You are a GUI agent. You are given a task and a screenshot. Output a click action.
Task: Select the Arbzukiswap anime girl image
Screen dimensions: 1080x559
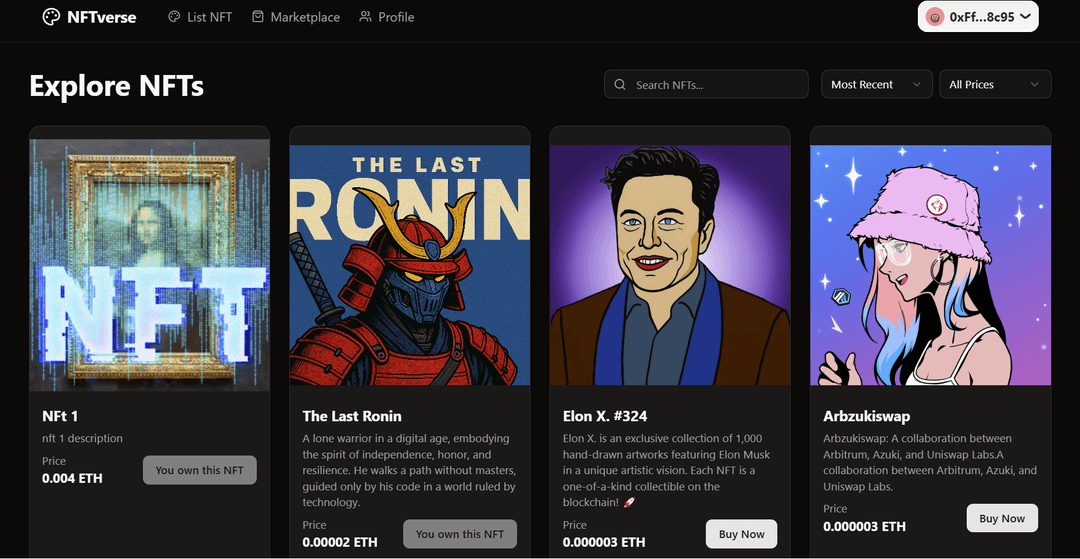(x=930, y=265)
